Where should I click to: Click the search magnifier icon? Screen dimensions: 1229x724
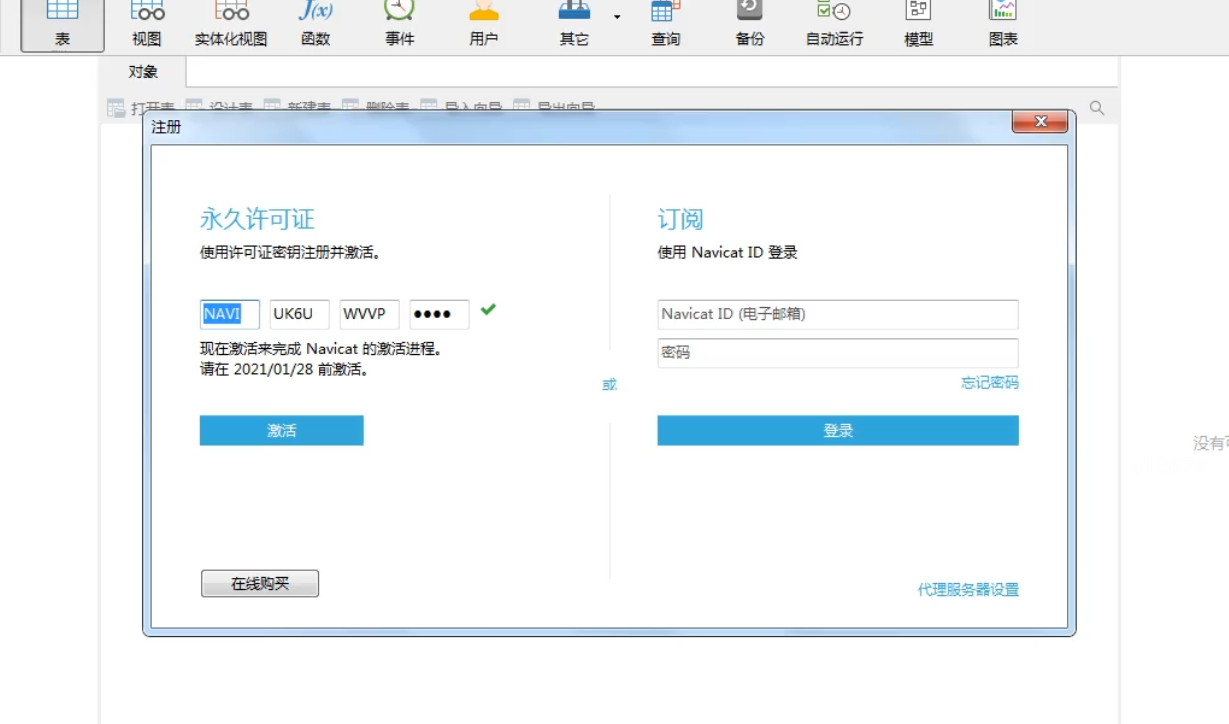coord(1097,108)
